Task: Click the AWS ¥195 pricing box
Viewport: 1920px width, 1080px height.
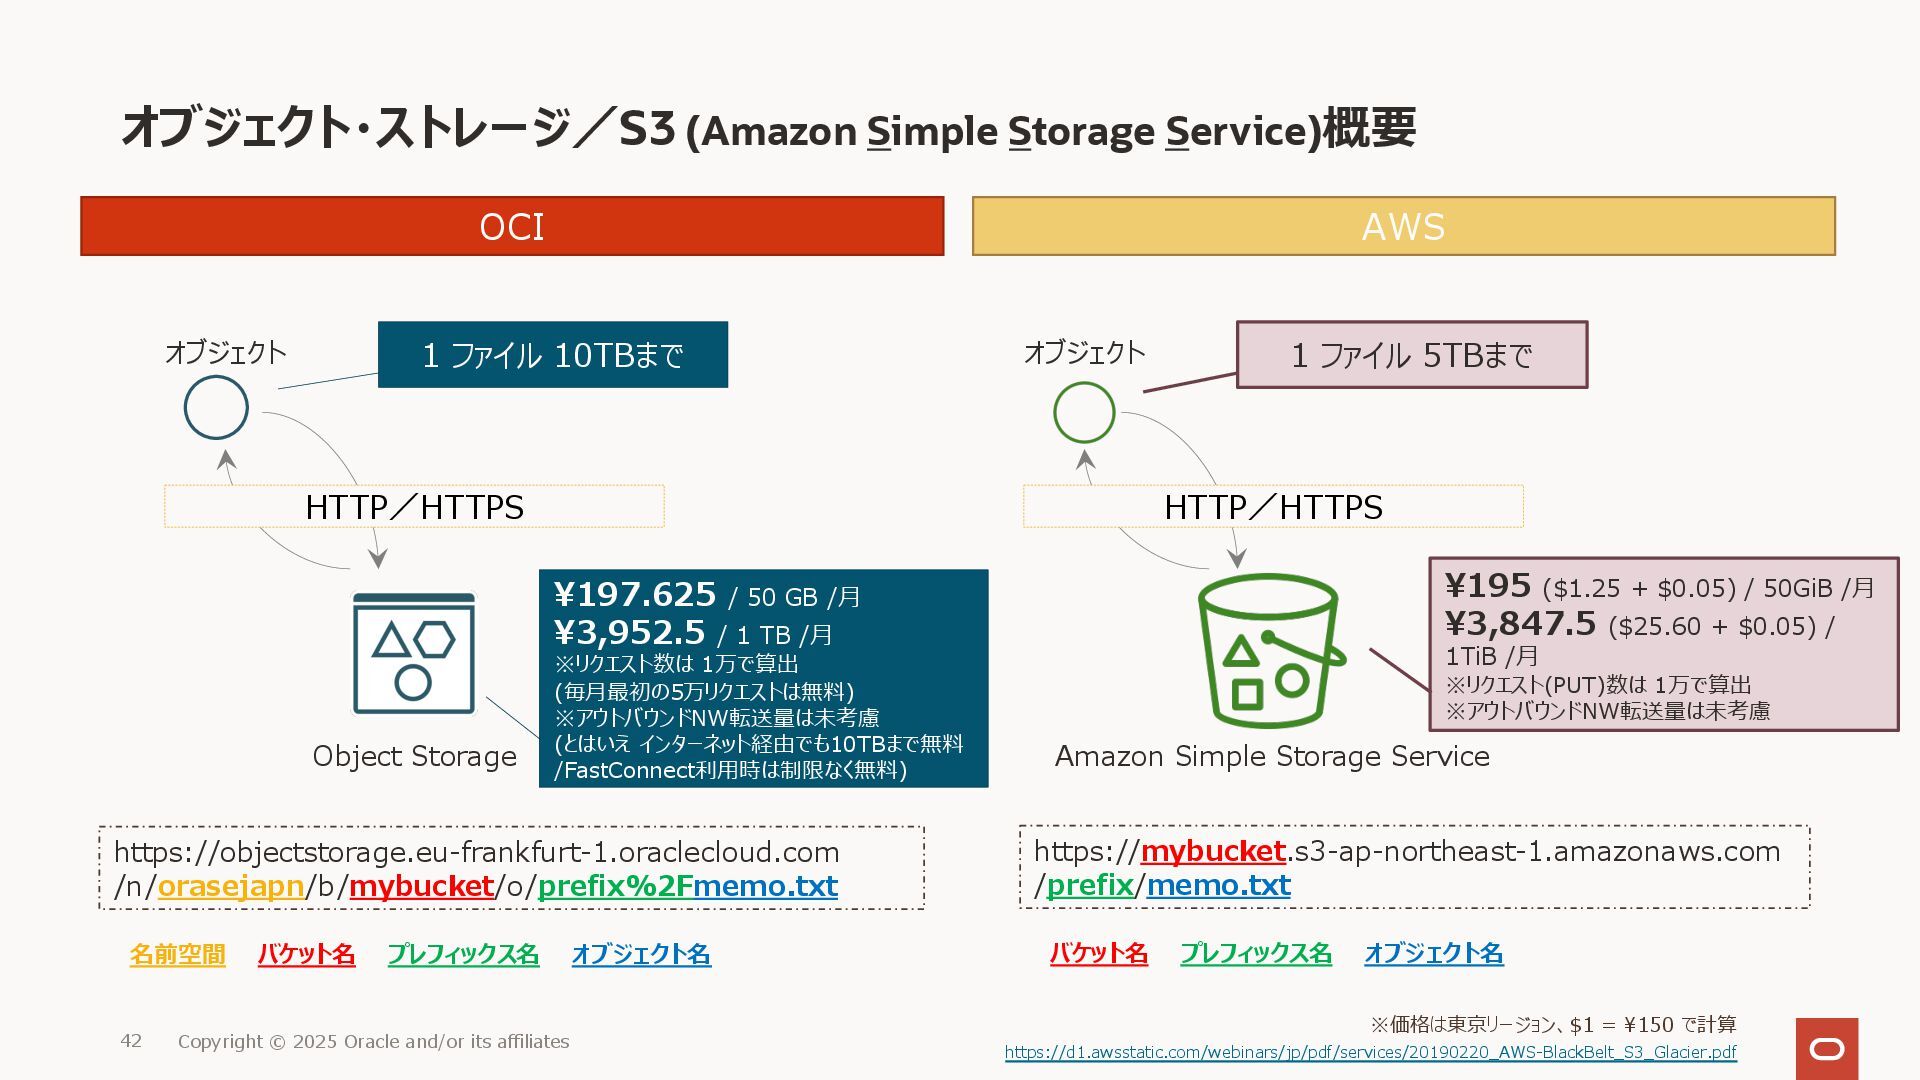Action: pos(1663,644)
